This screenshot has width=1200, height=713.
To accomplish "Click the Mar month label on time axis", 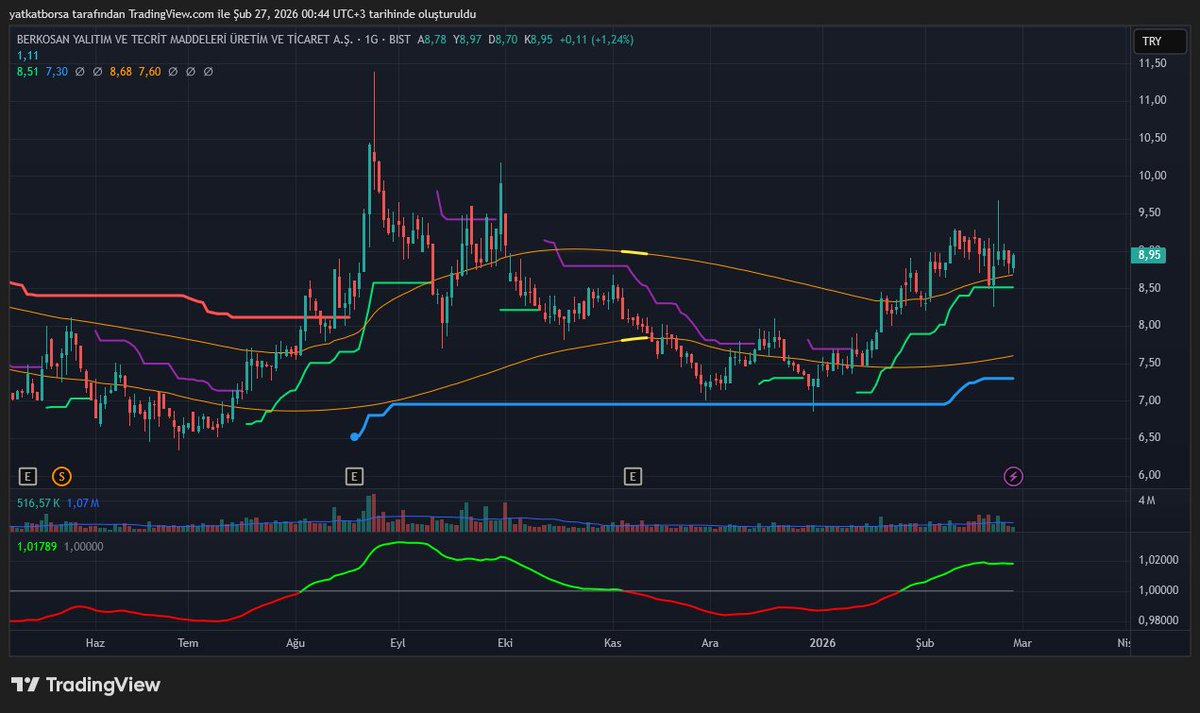I will (1021, 643).
